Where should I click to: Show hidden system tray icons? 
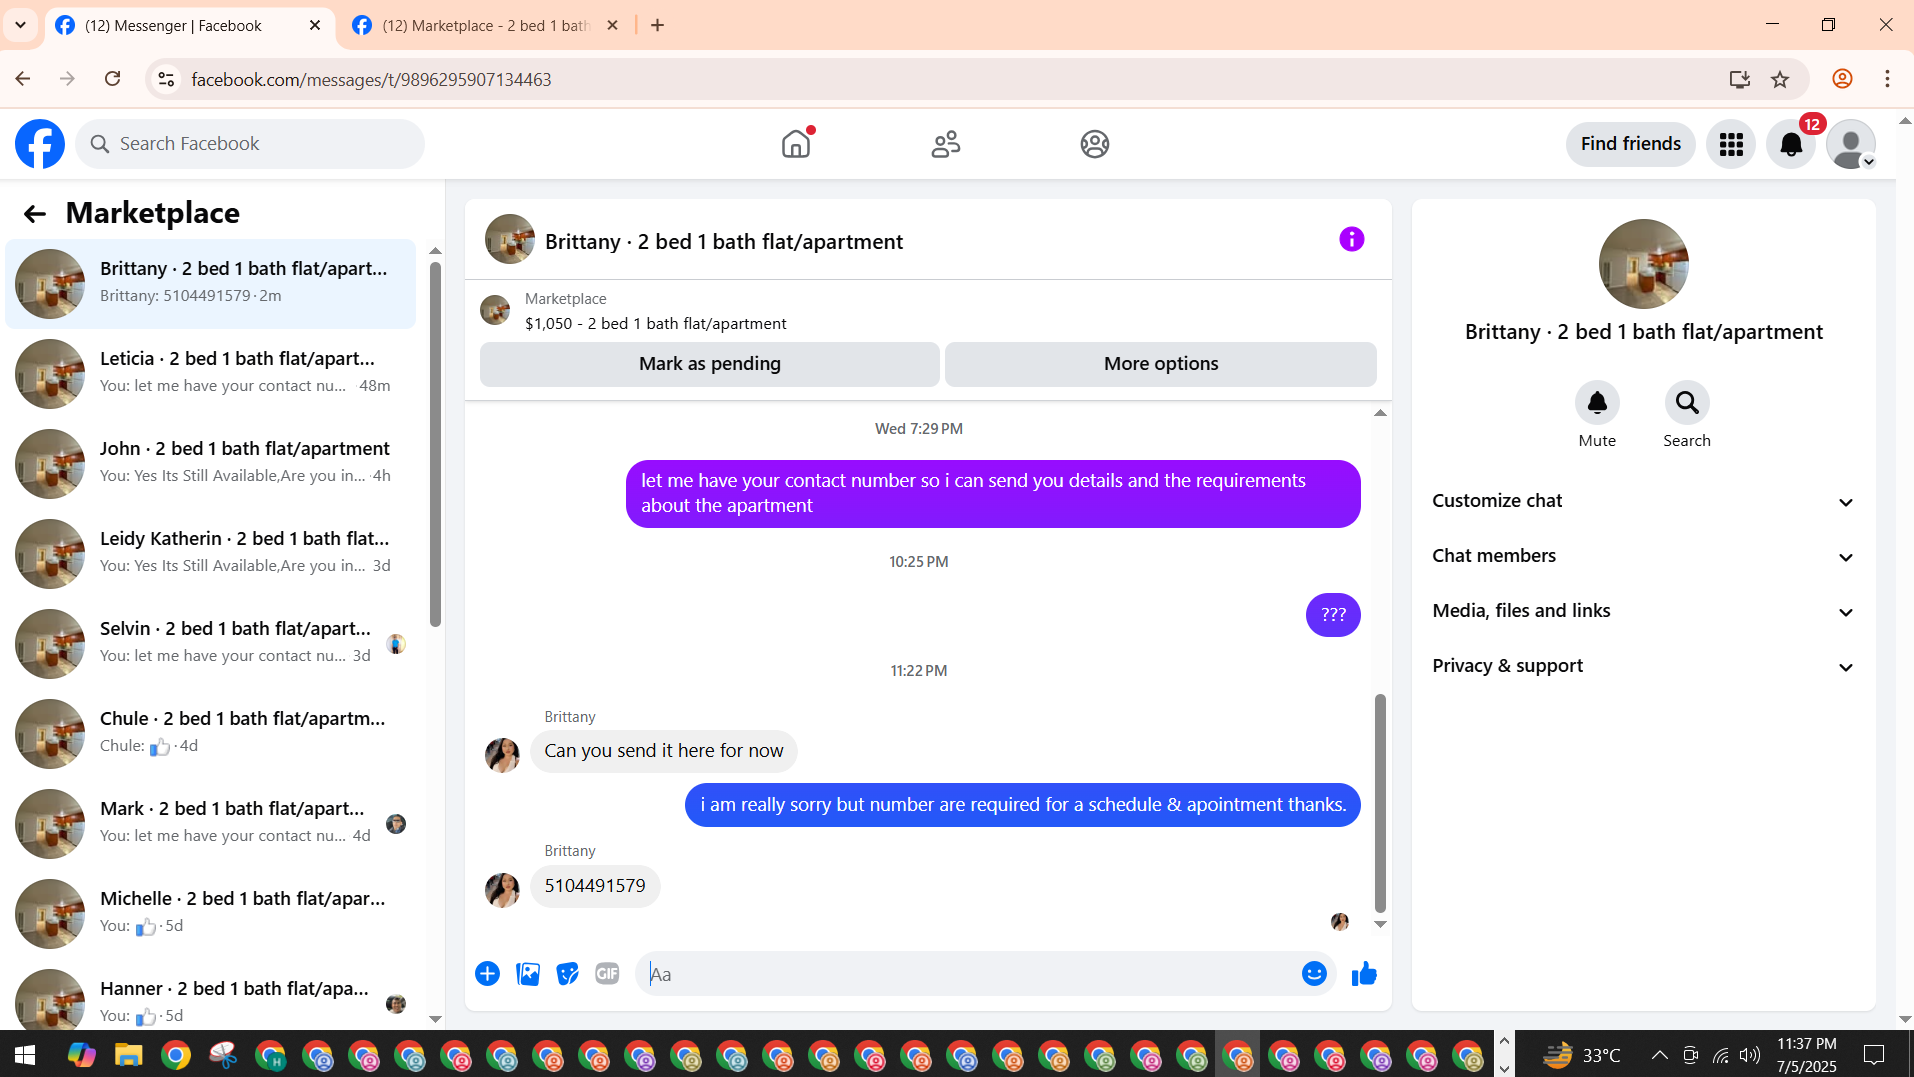[1659, 1054]
